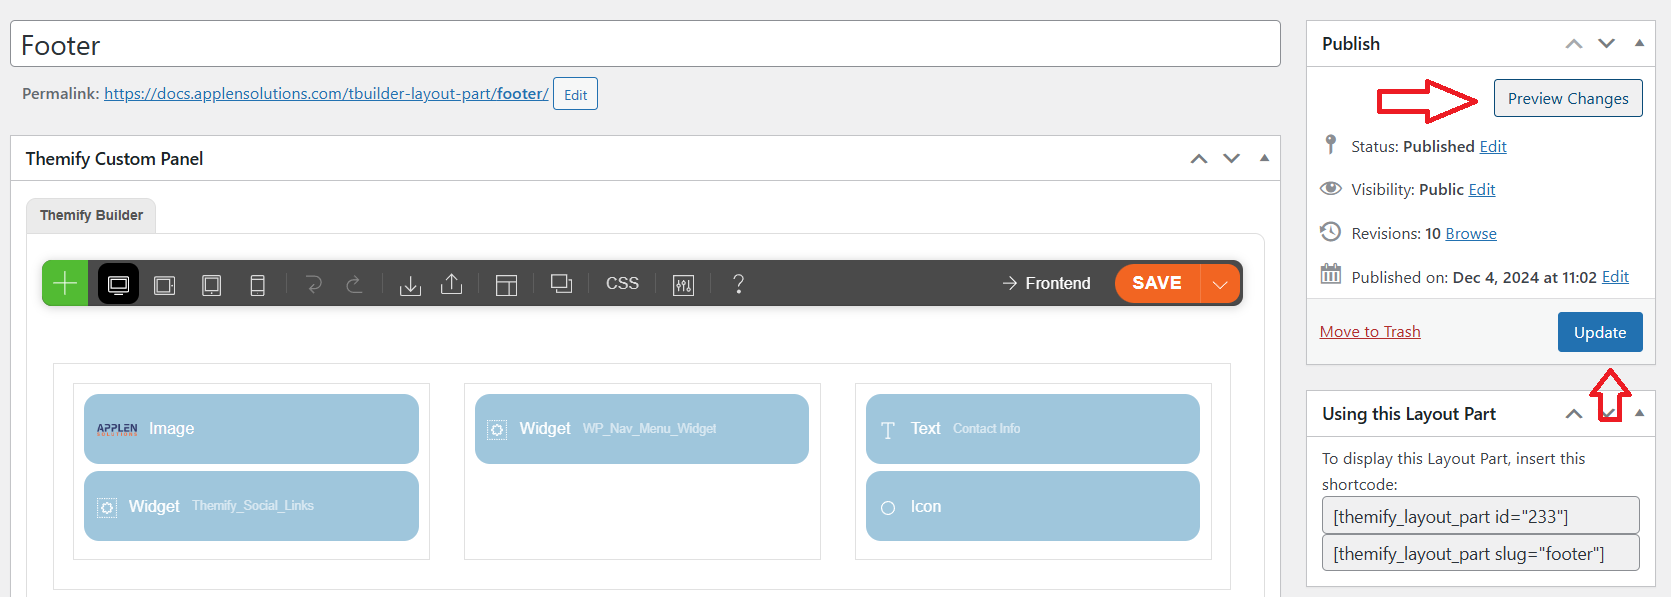Open the WP_Nav_Menu_Widget module
Screen dimensions: 1671x597
pos(642,428)
